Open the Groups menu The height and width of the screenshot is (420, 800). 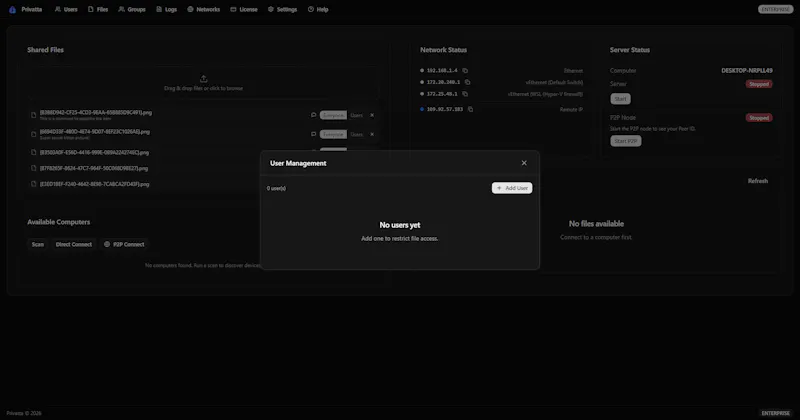(132, 9)
